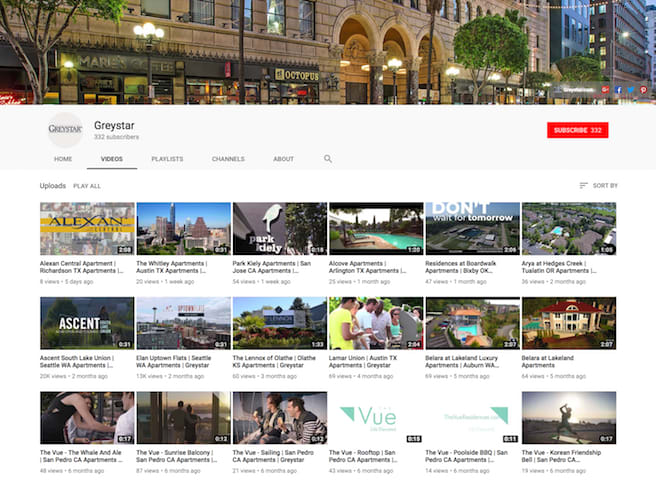
Task: Open the Alexan Central video thumbnail
Action: (87, 228)
